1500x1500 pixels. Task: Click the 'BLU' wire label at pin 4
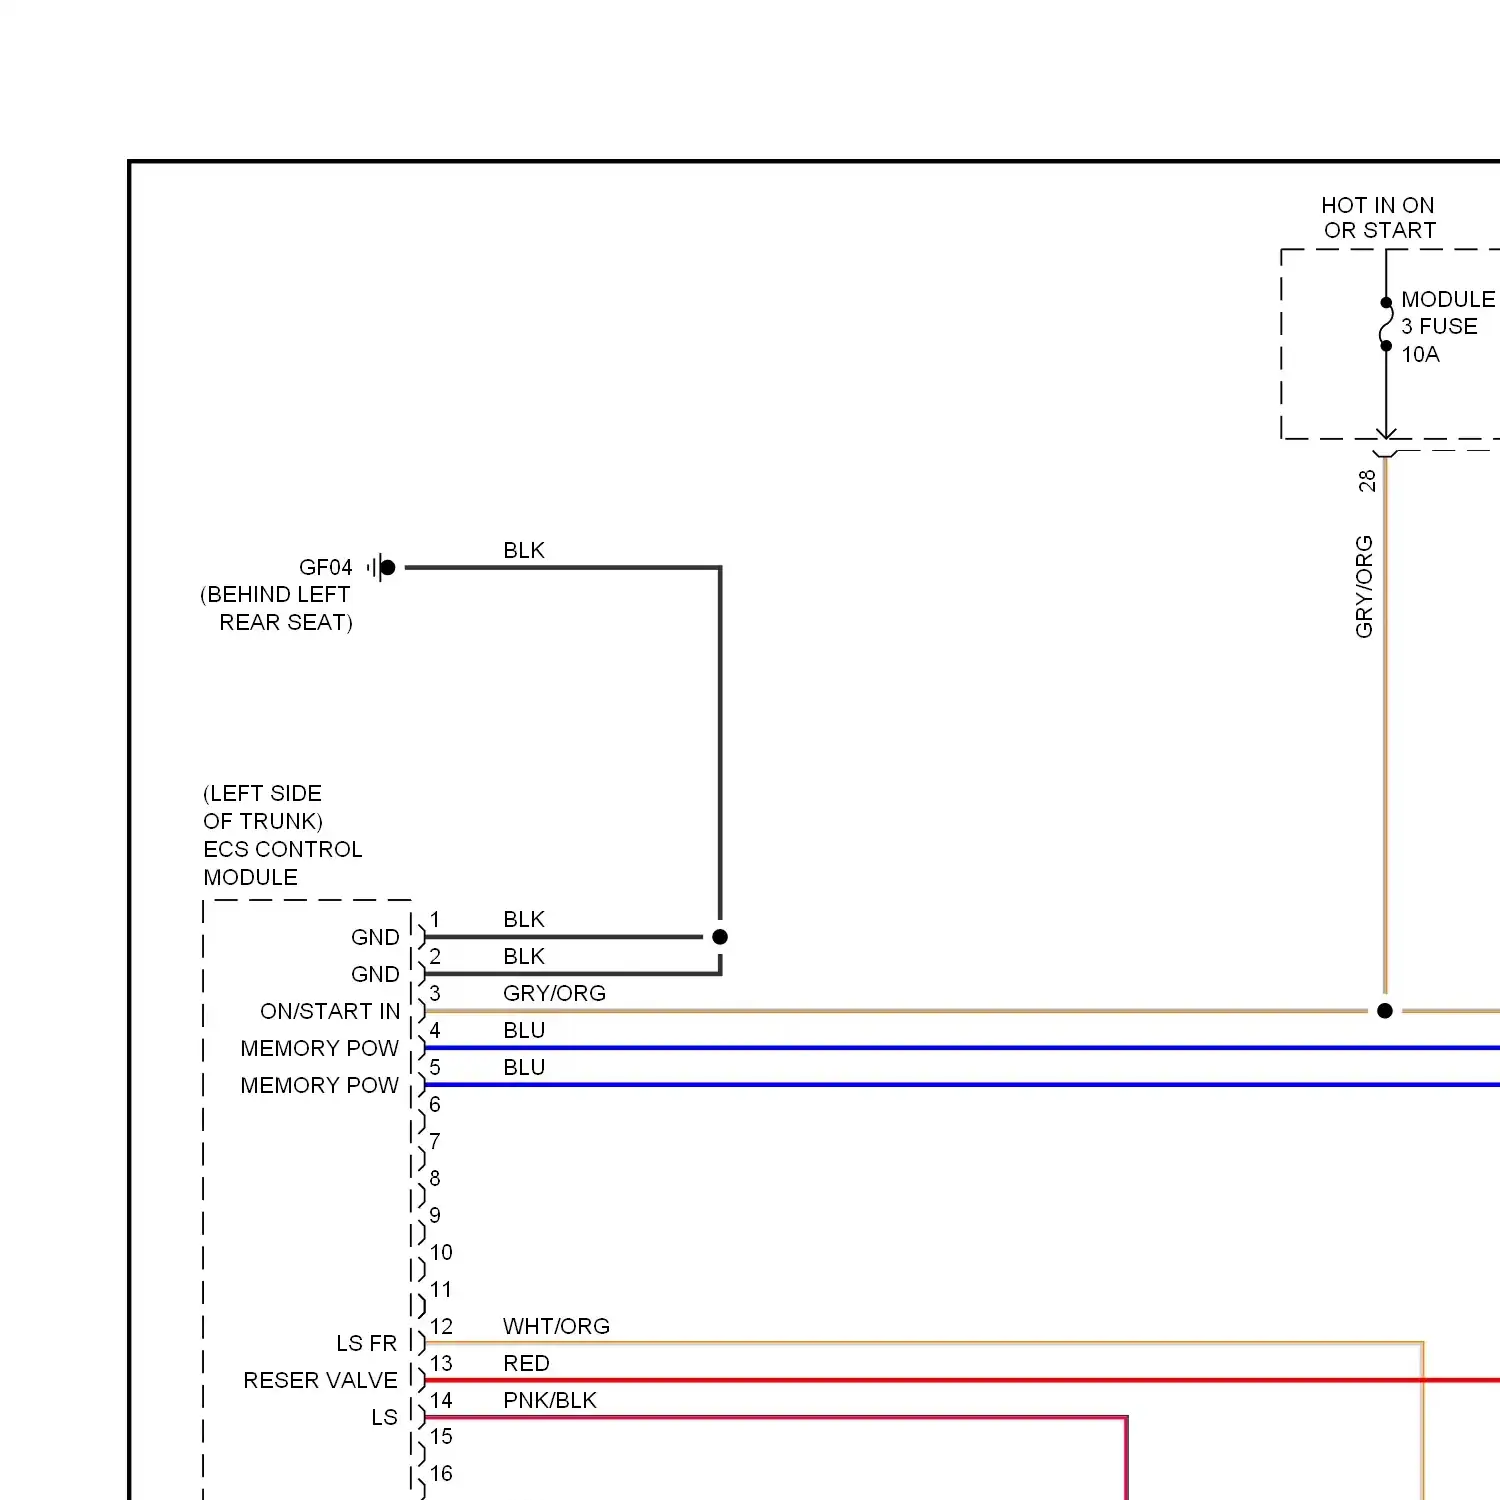[524, 1030]
